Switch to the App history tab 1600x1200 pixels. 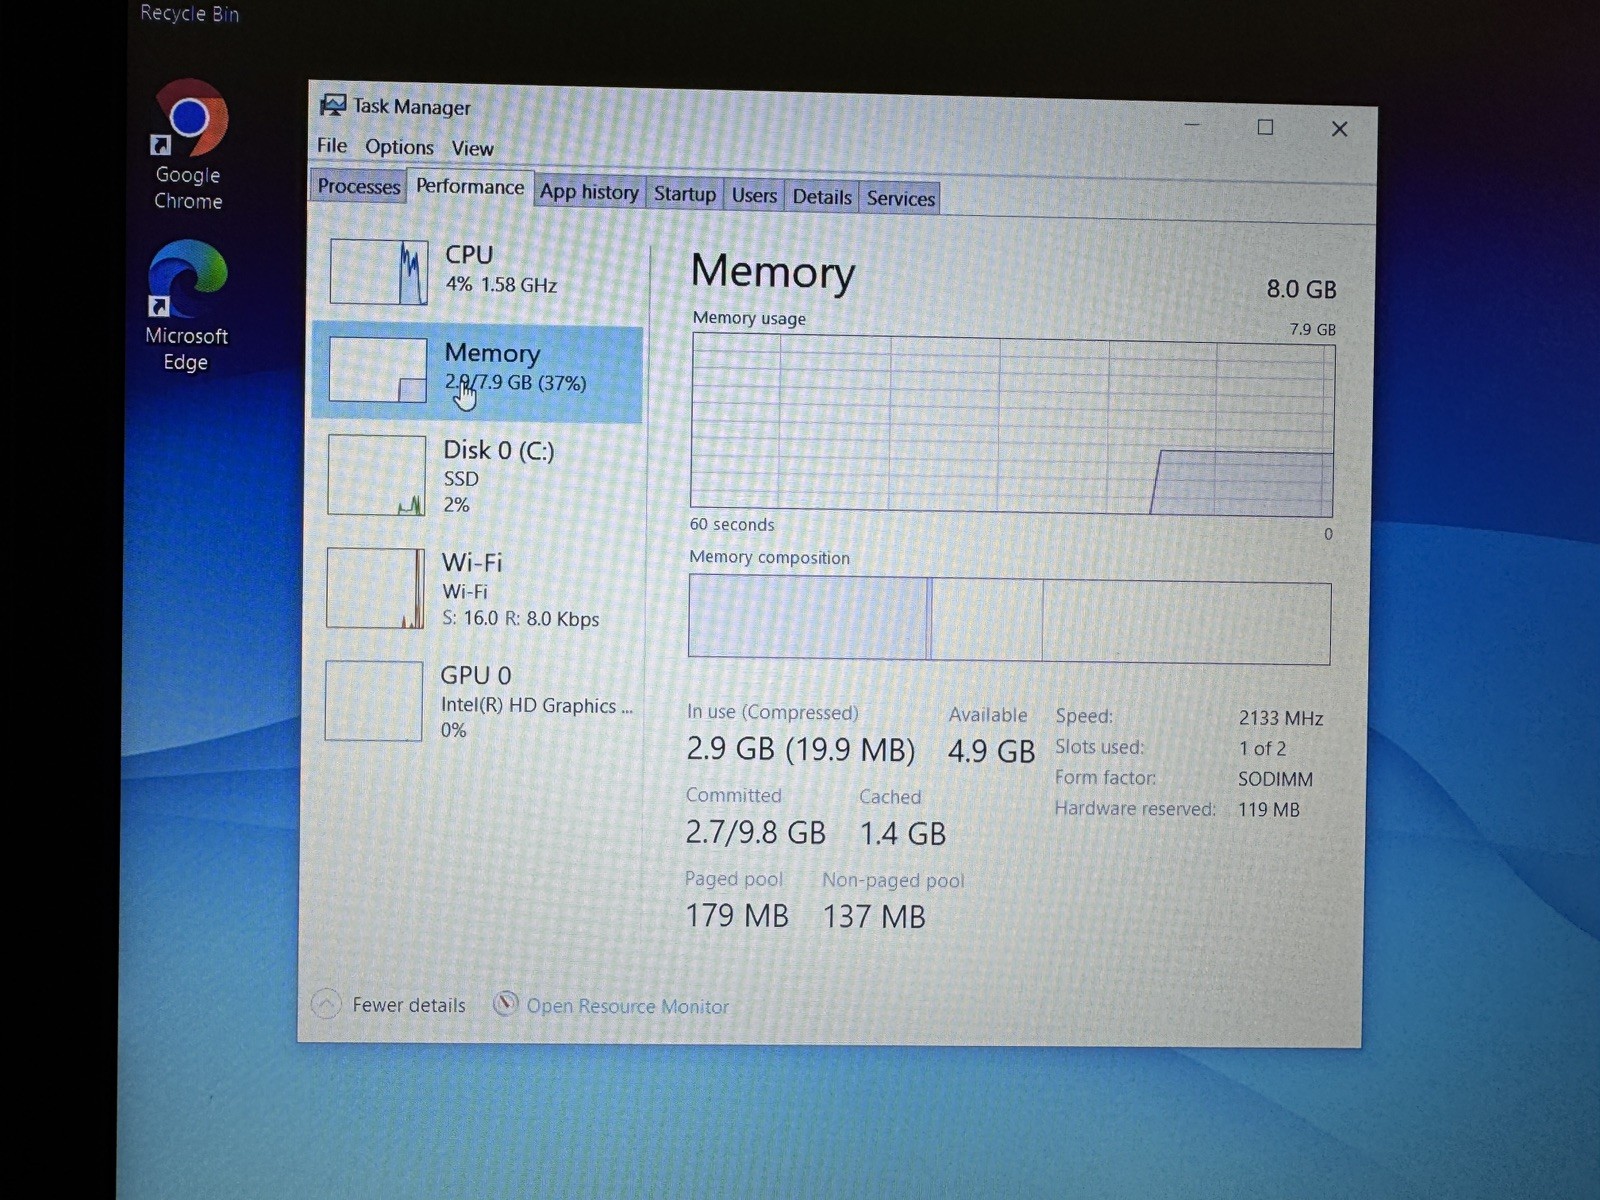(589, 192)
